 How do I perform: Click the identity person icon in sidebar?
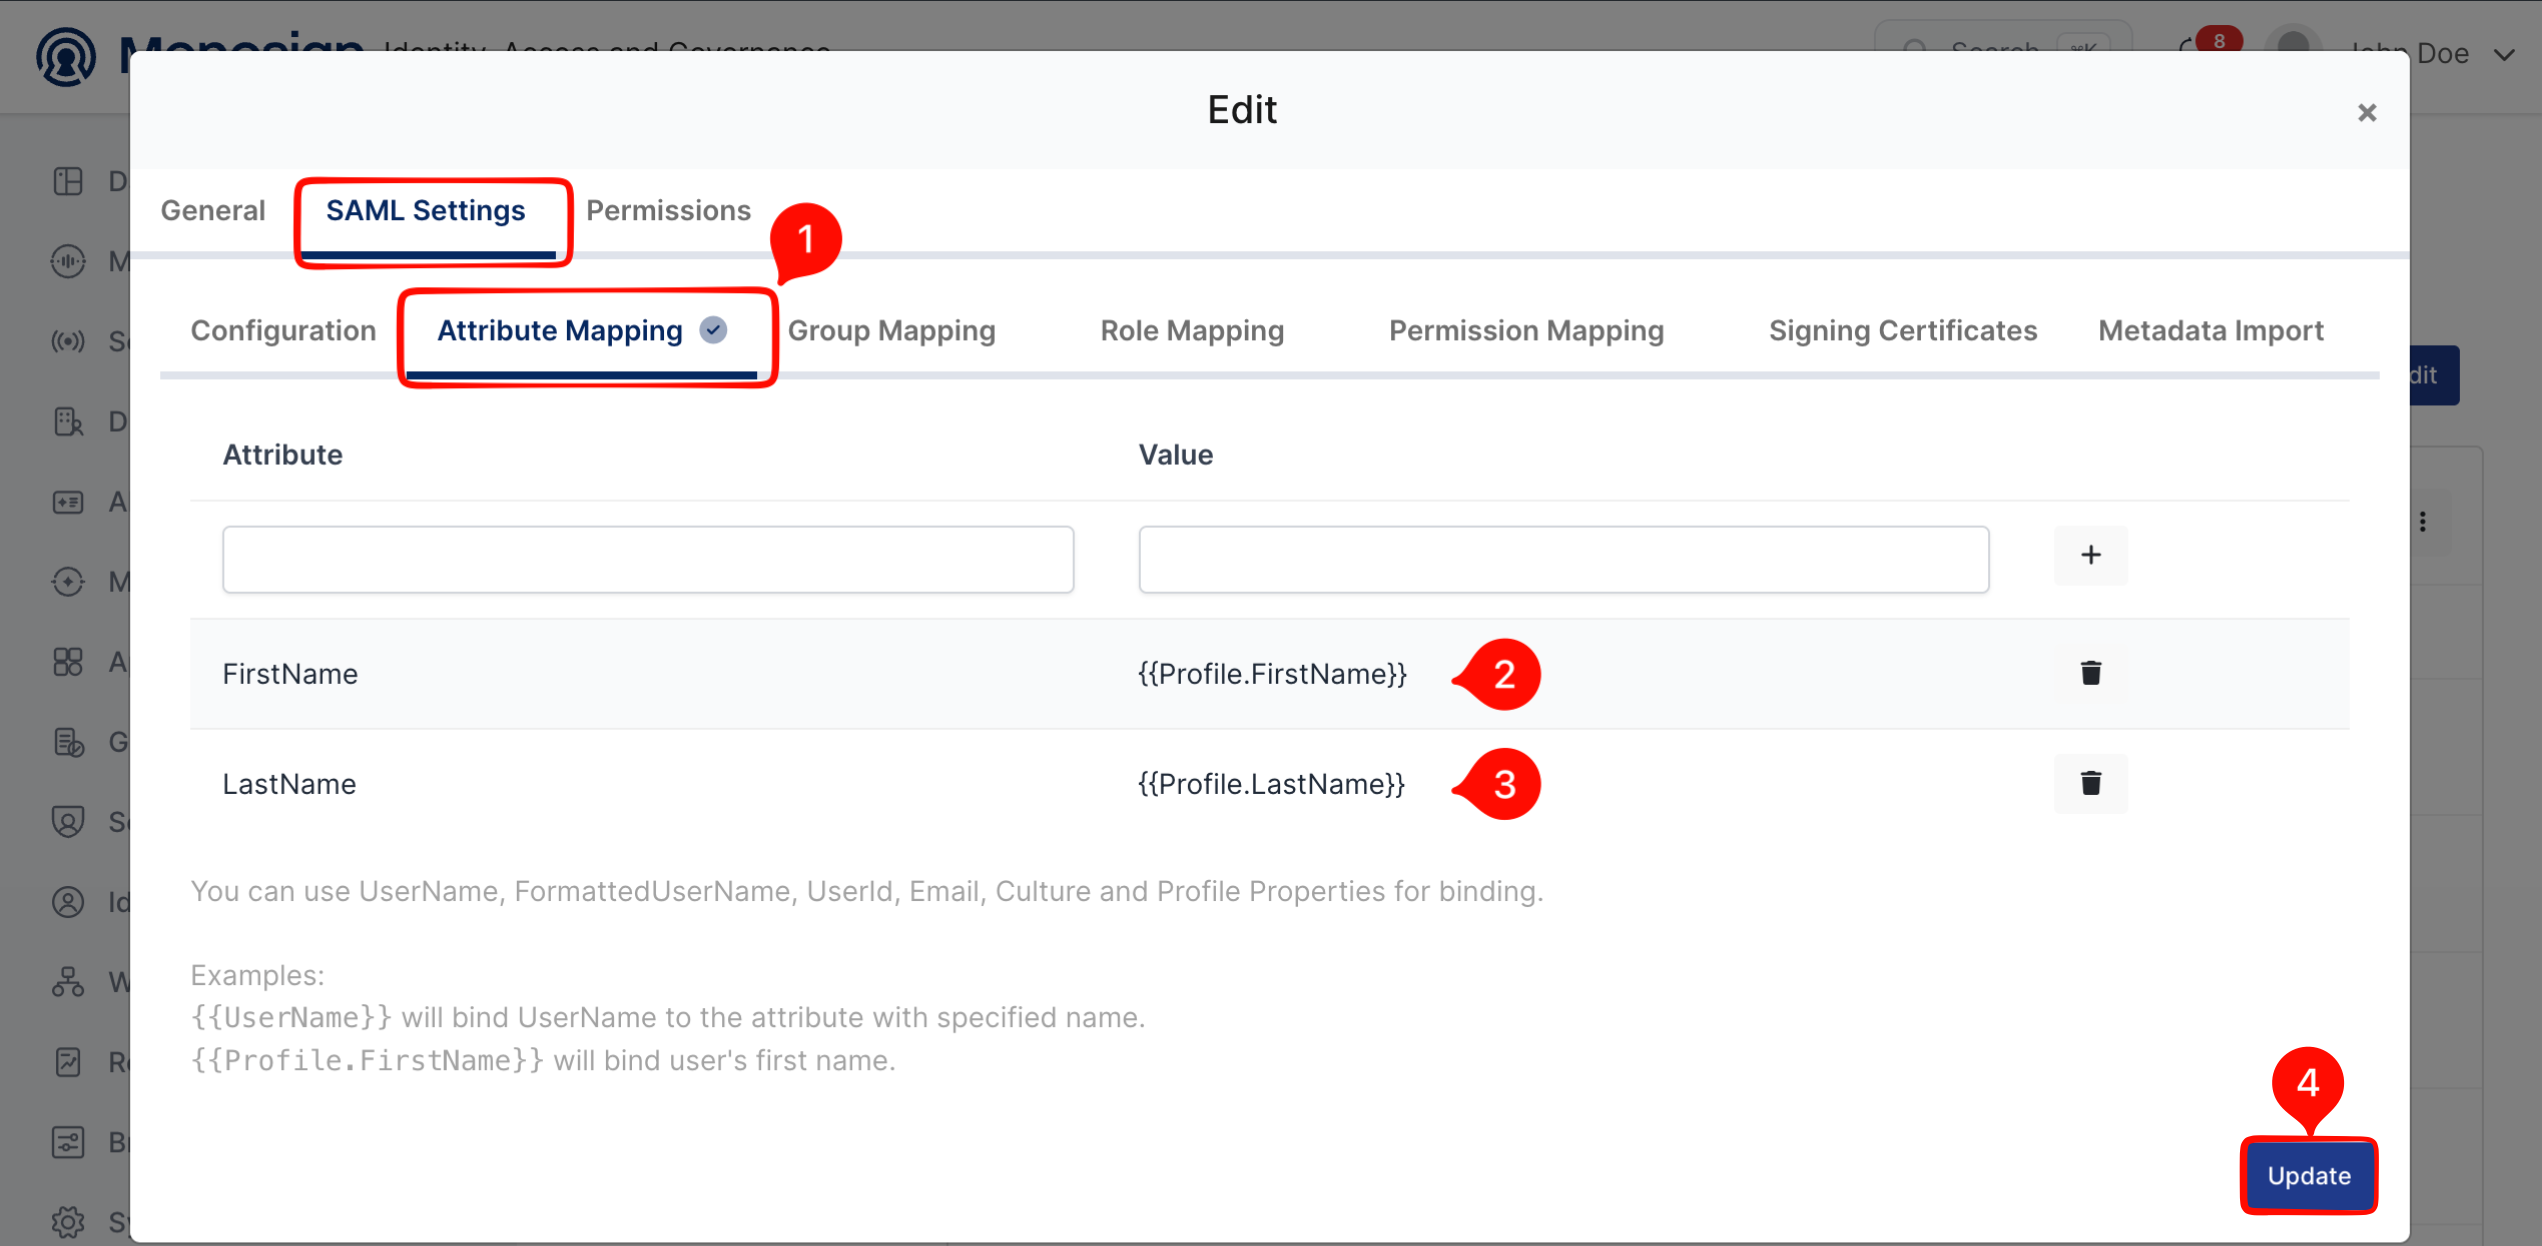(68, 901)
